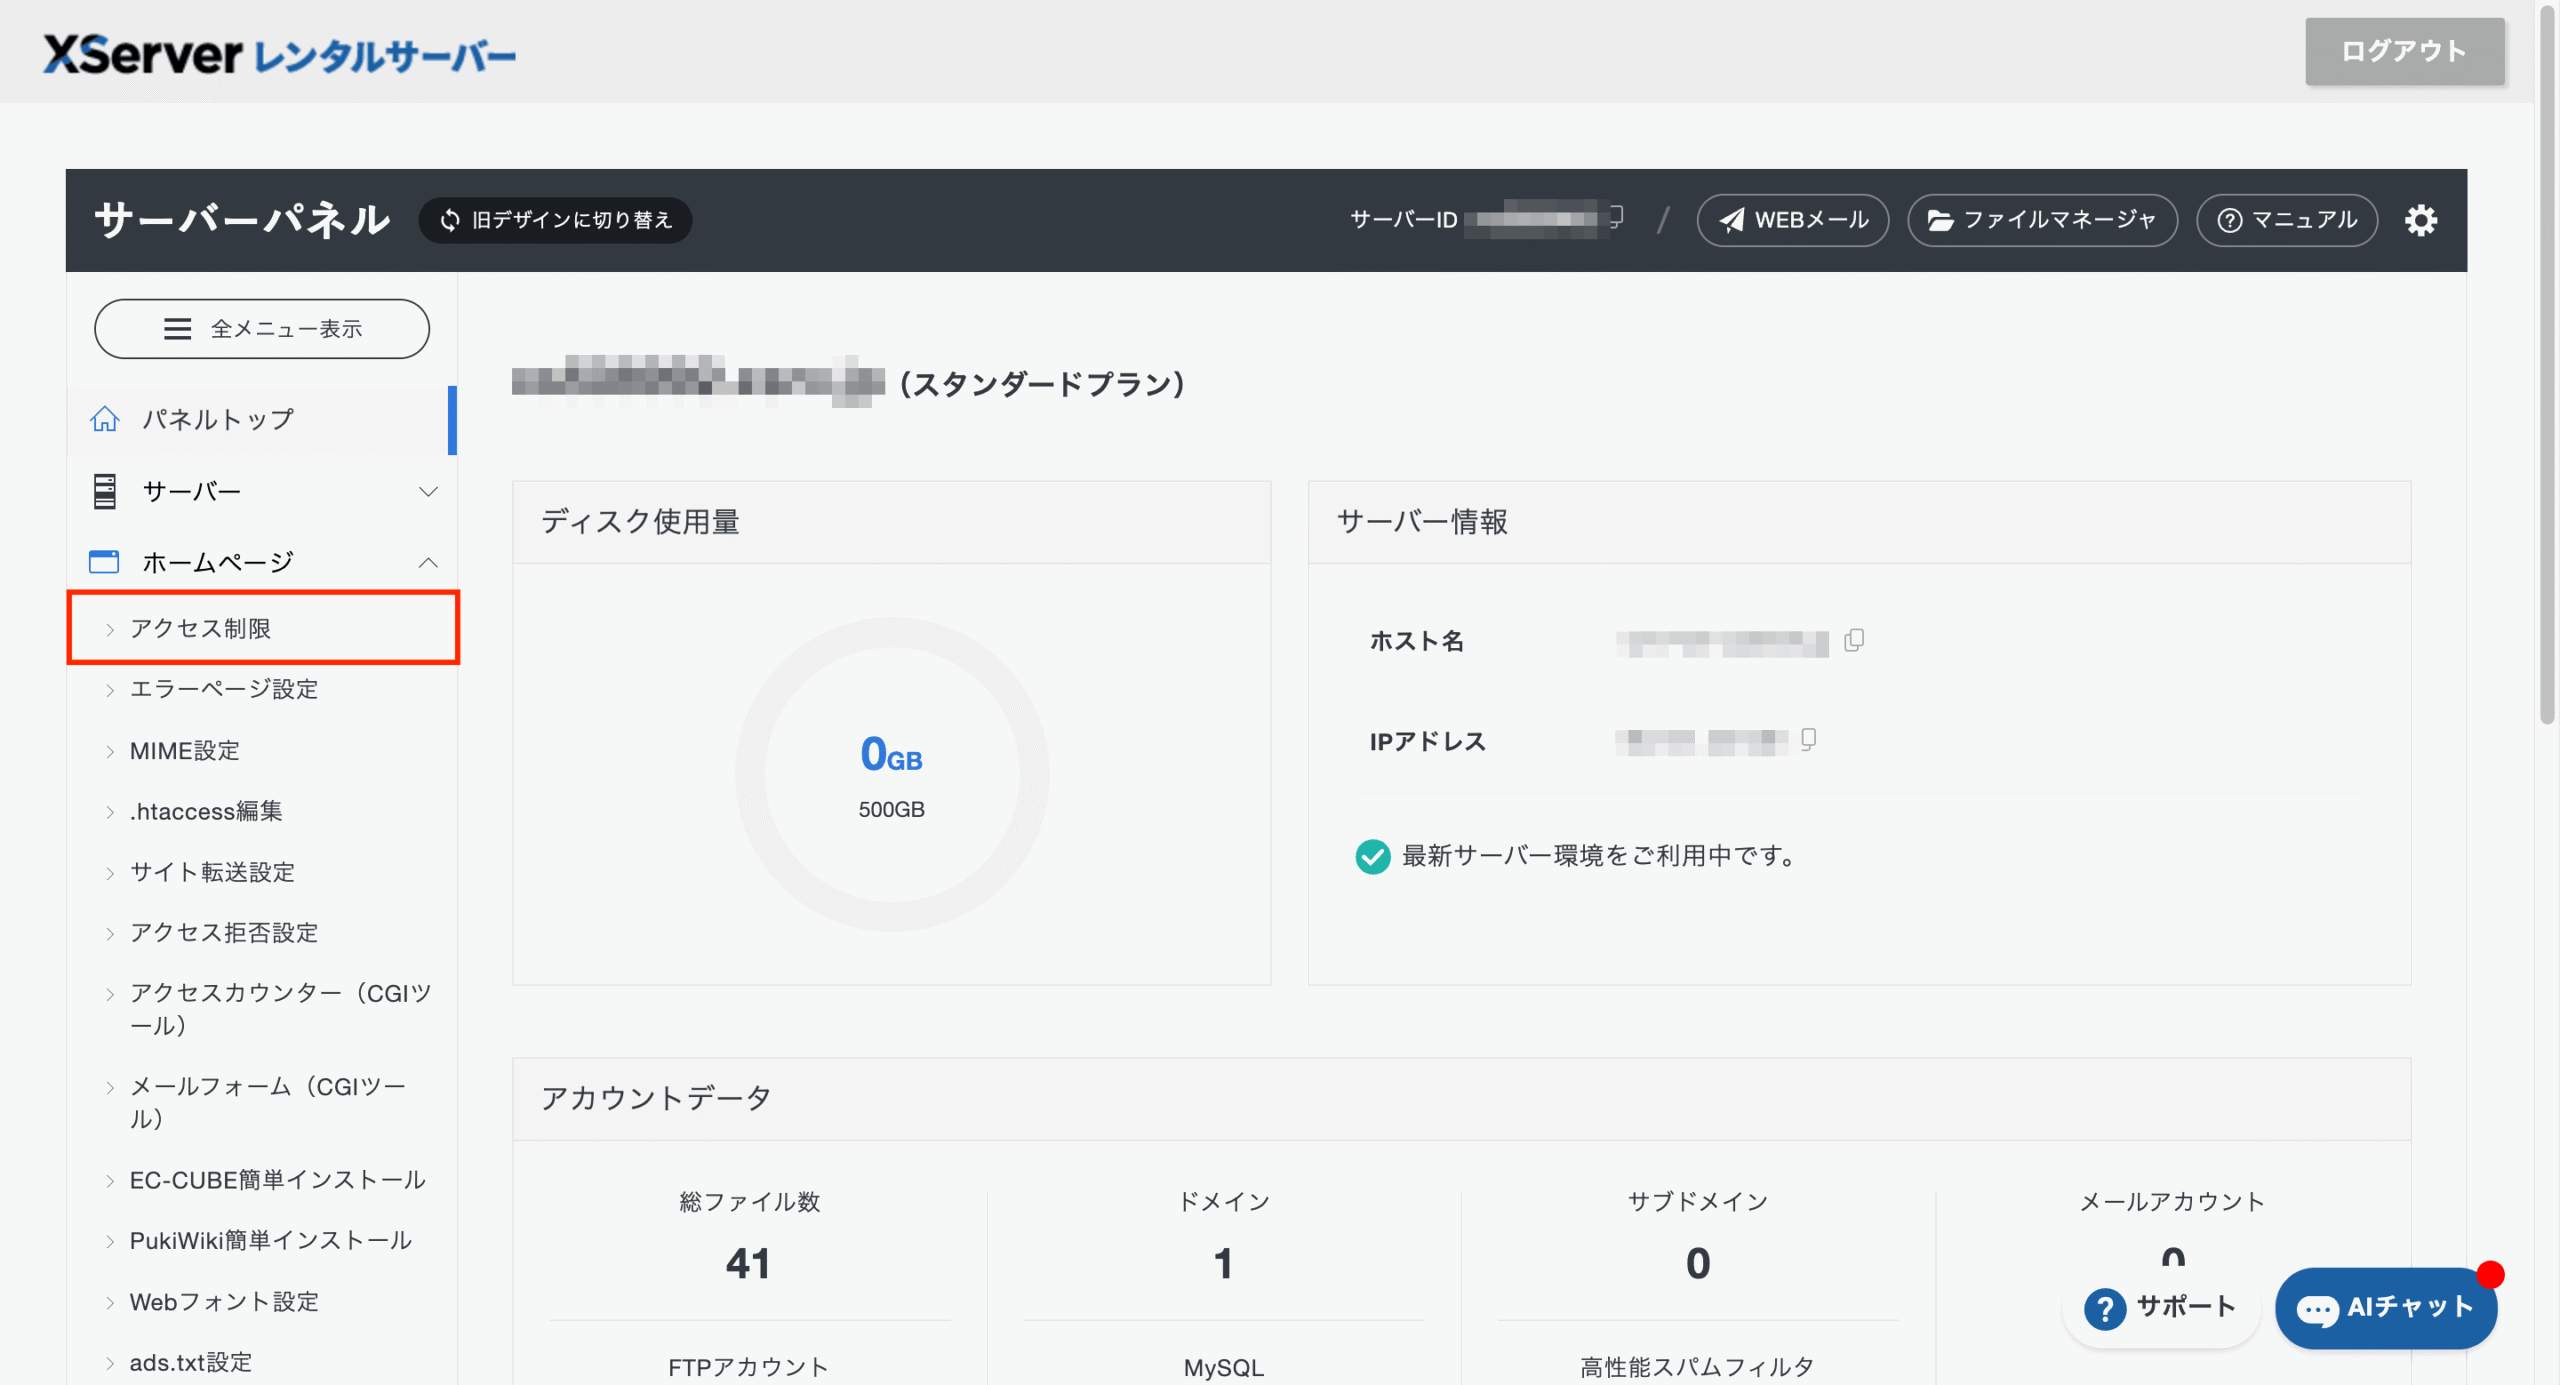Copy the IPアドレス value
The height and width of the screenshot is (1385, 2560).
coord(1808,739)
